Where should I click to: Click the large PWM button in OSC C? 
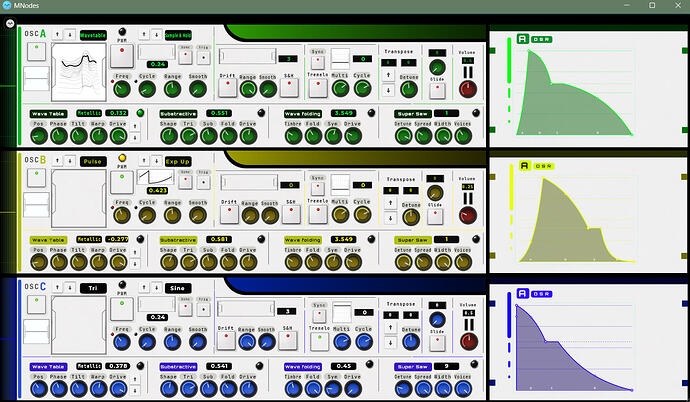[x=122, y=309]
